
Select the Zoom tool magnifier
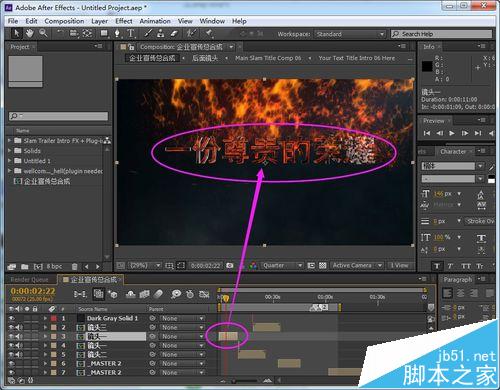click(43, 33)
